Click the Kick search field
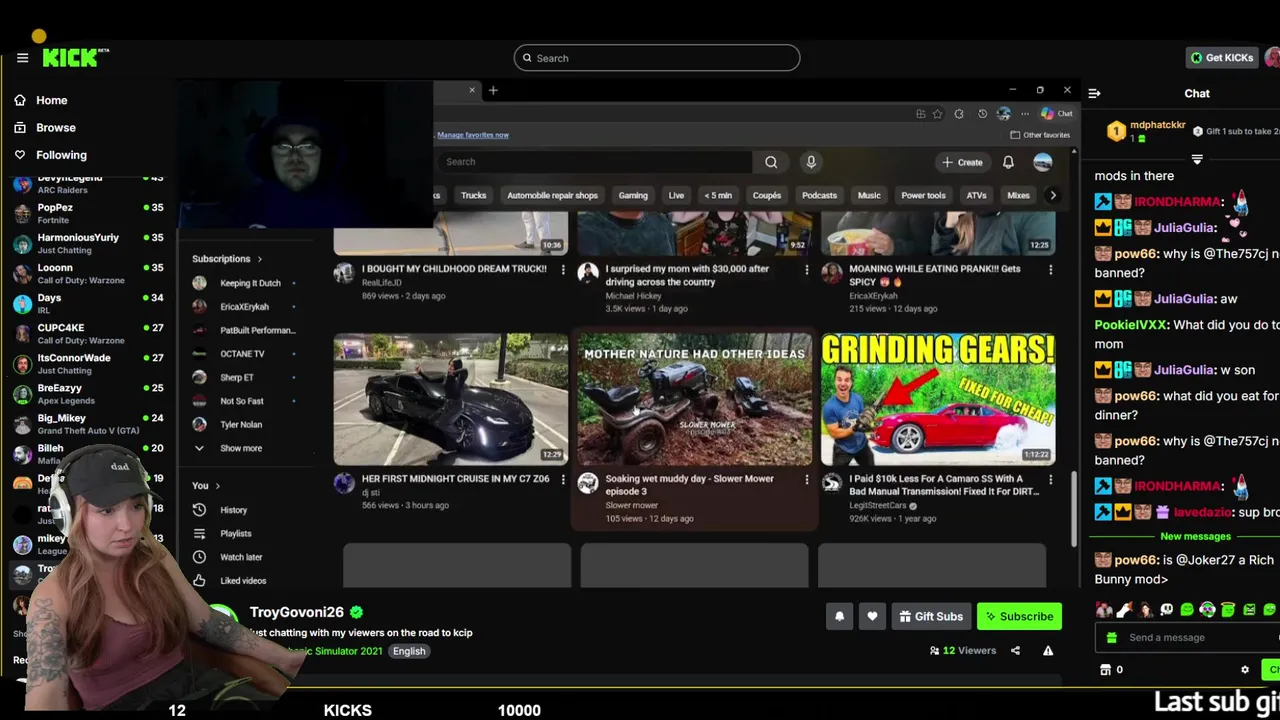The image size is (1280, 720). 657,58
